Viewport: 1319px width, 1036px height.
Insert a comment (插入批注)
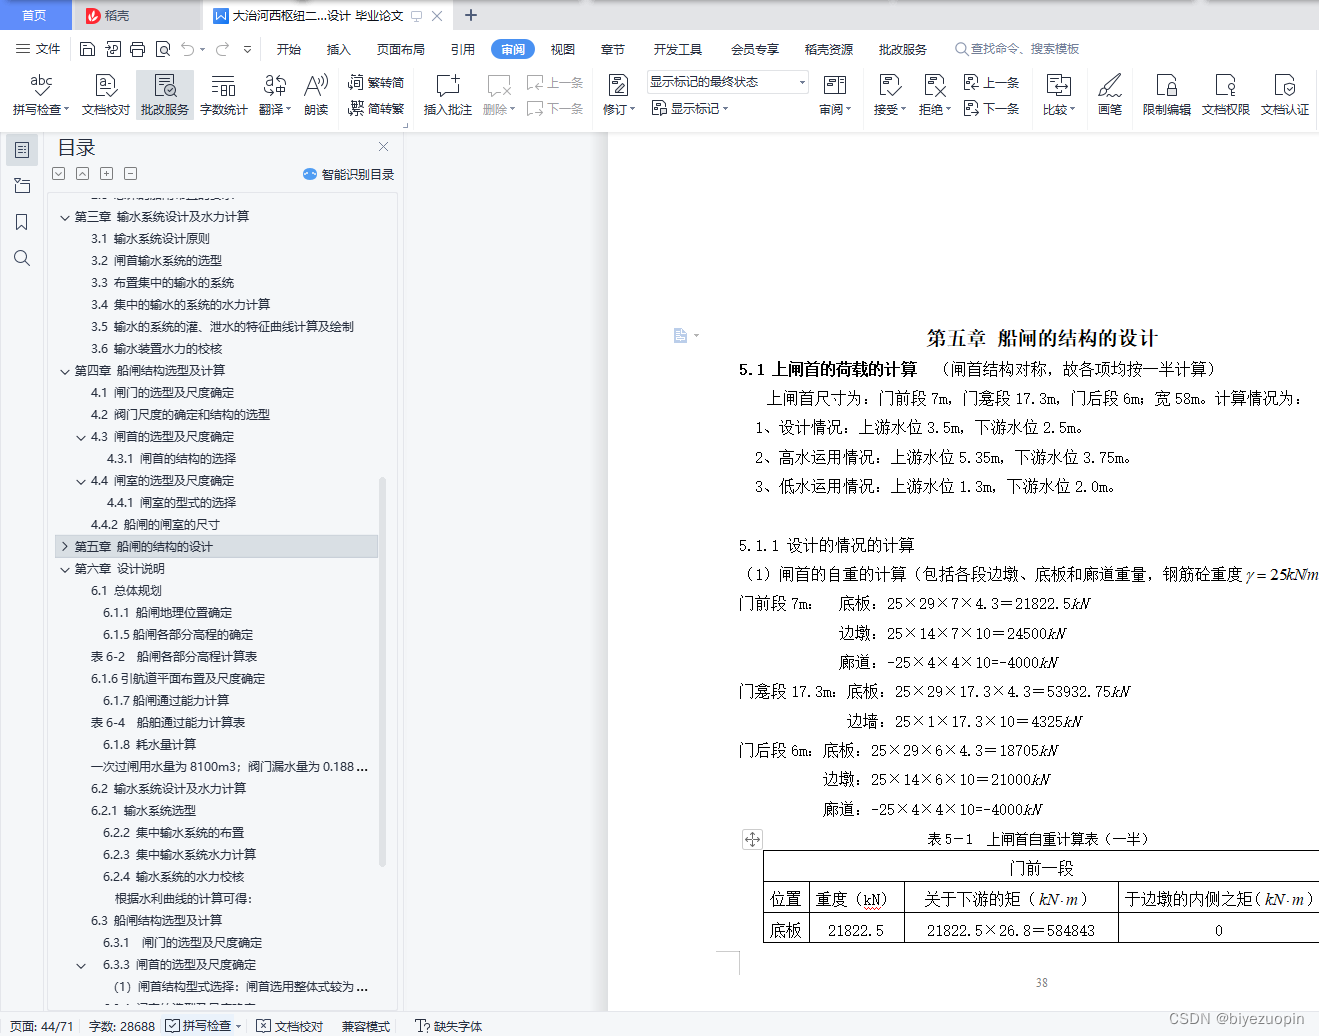pyautogui.click(x=447, y=95)
